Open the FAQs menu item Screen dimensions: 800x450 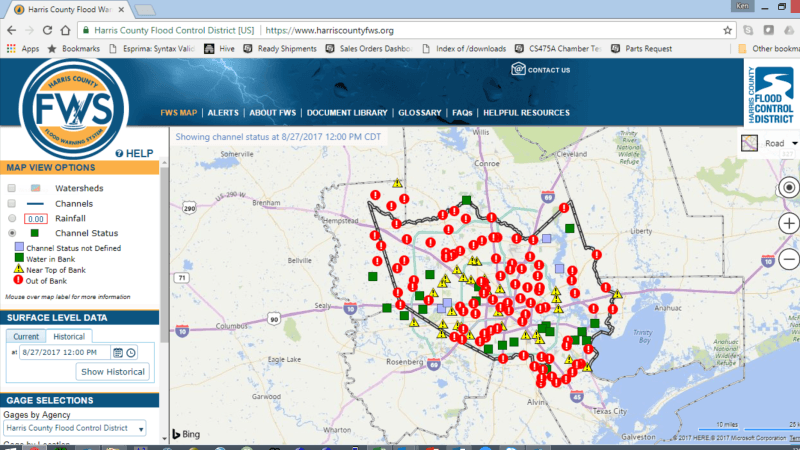(462, 113)
